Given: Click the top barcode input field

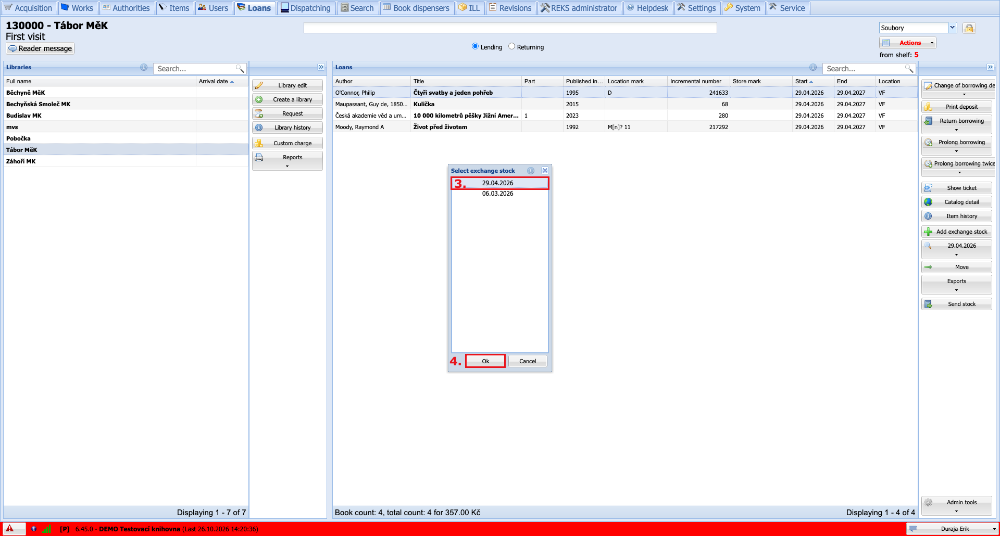Looking at the screenshot, I should tap(510, 28).
